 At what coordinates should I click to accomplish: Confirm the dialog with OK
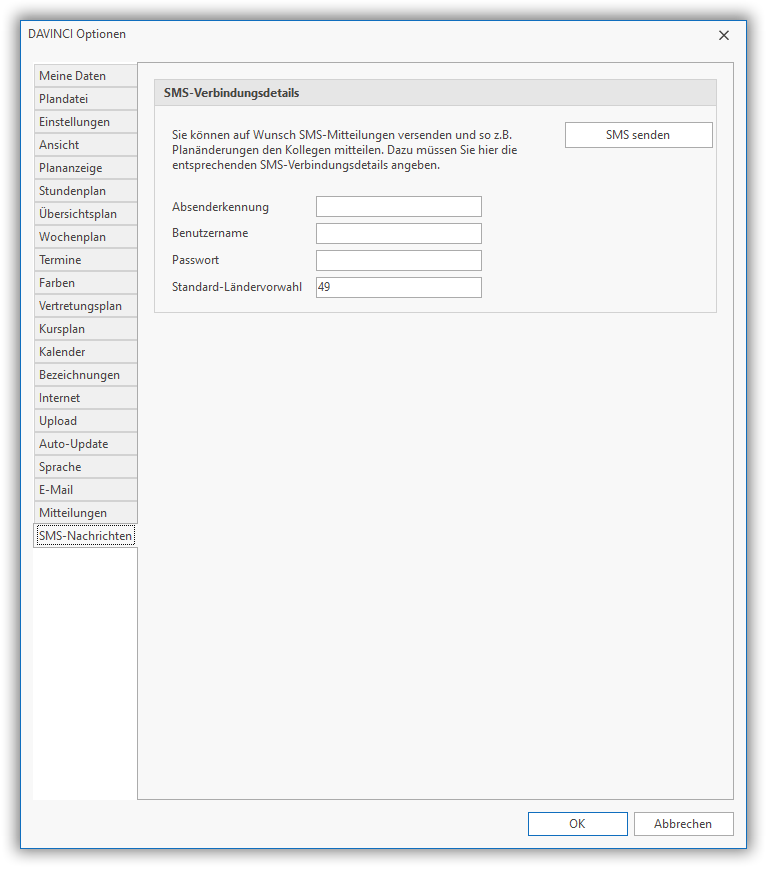tap(577, 824)
